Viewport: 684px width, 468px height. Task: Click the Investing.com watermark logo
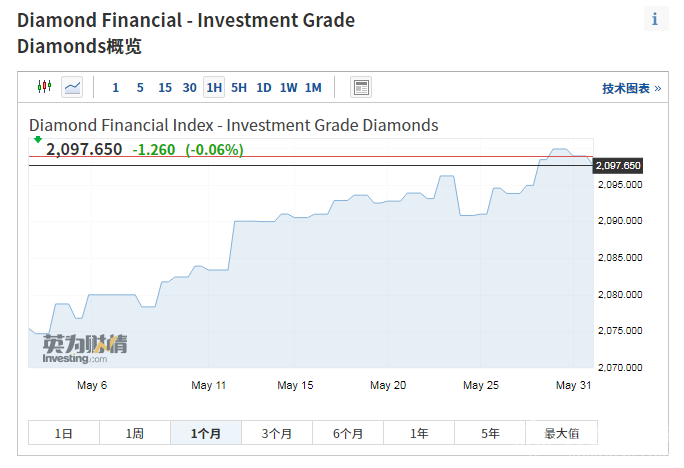pos(84,346)
